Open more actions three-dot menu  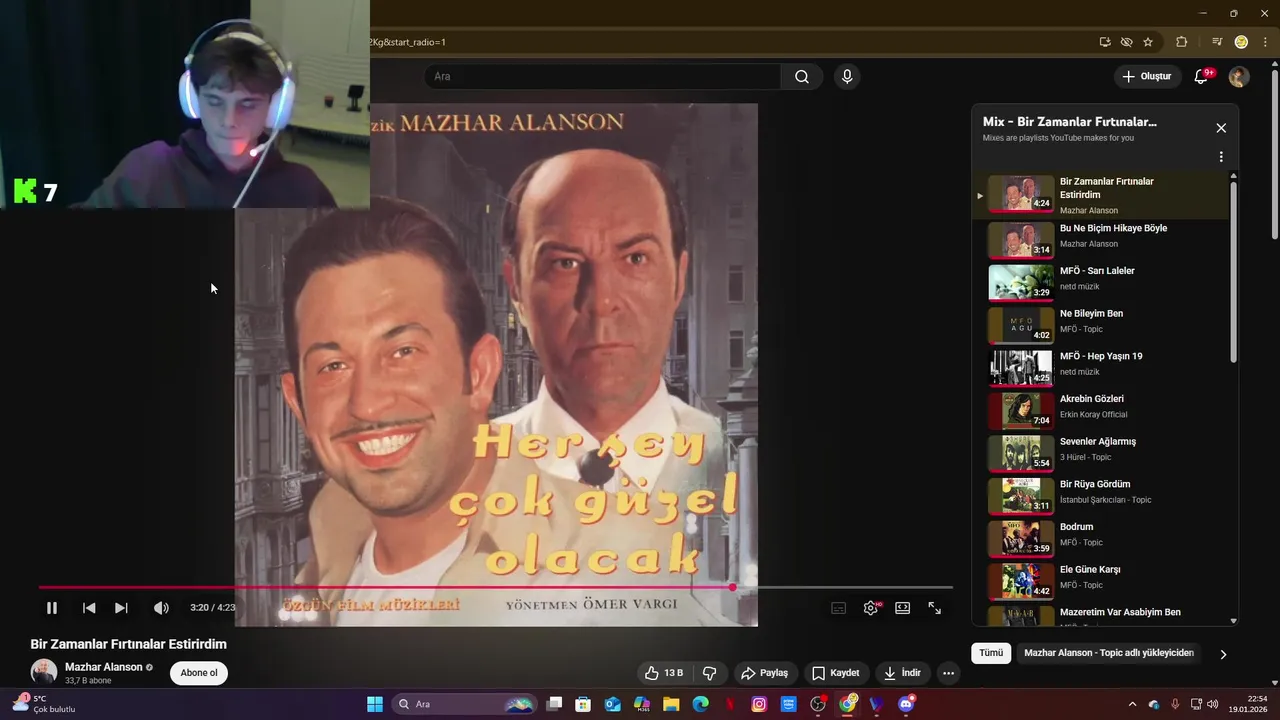click(948, 673)
